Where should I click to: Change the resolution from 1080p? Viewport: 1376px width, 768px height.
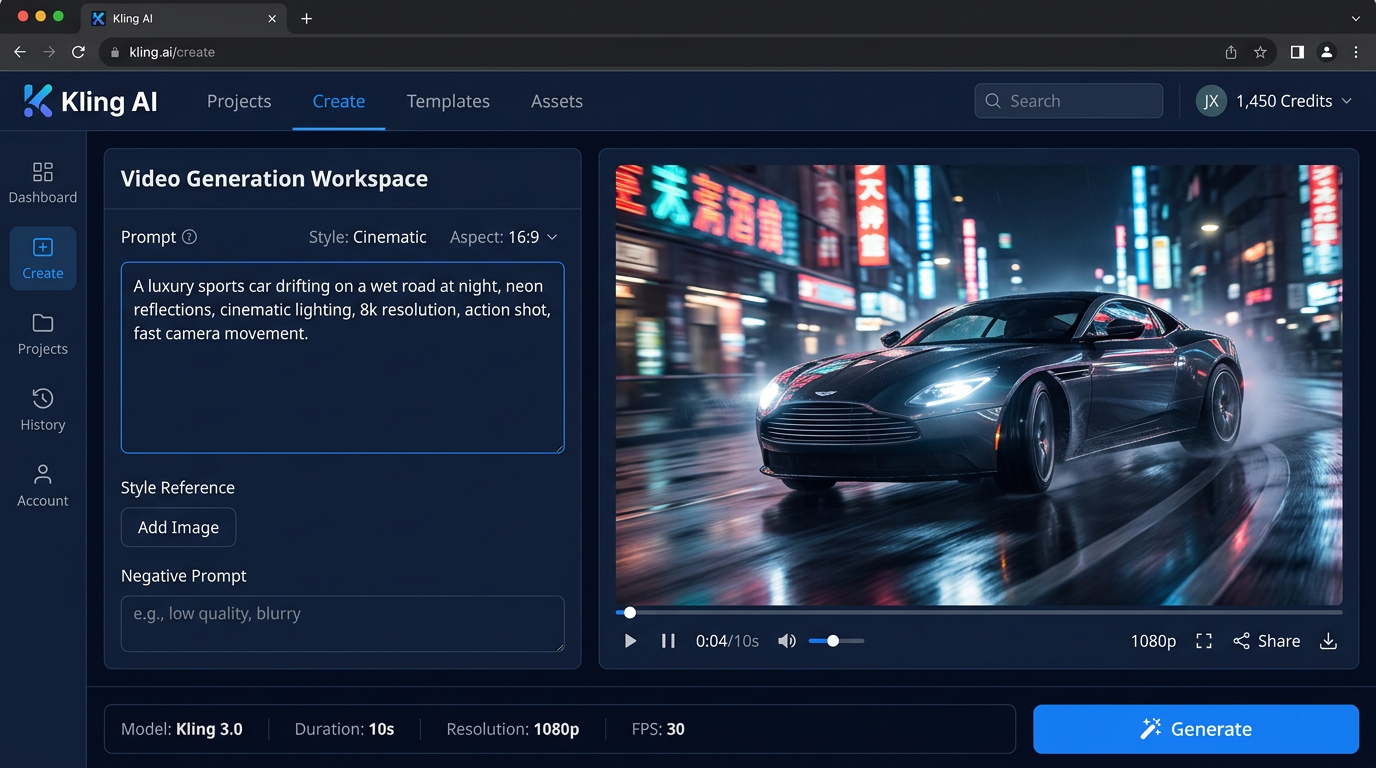pyautogui.click(x=1152, y=641)
